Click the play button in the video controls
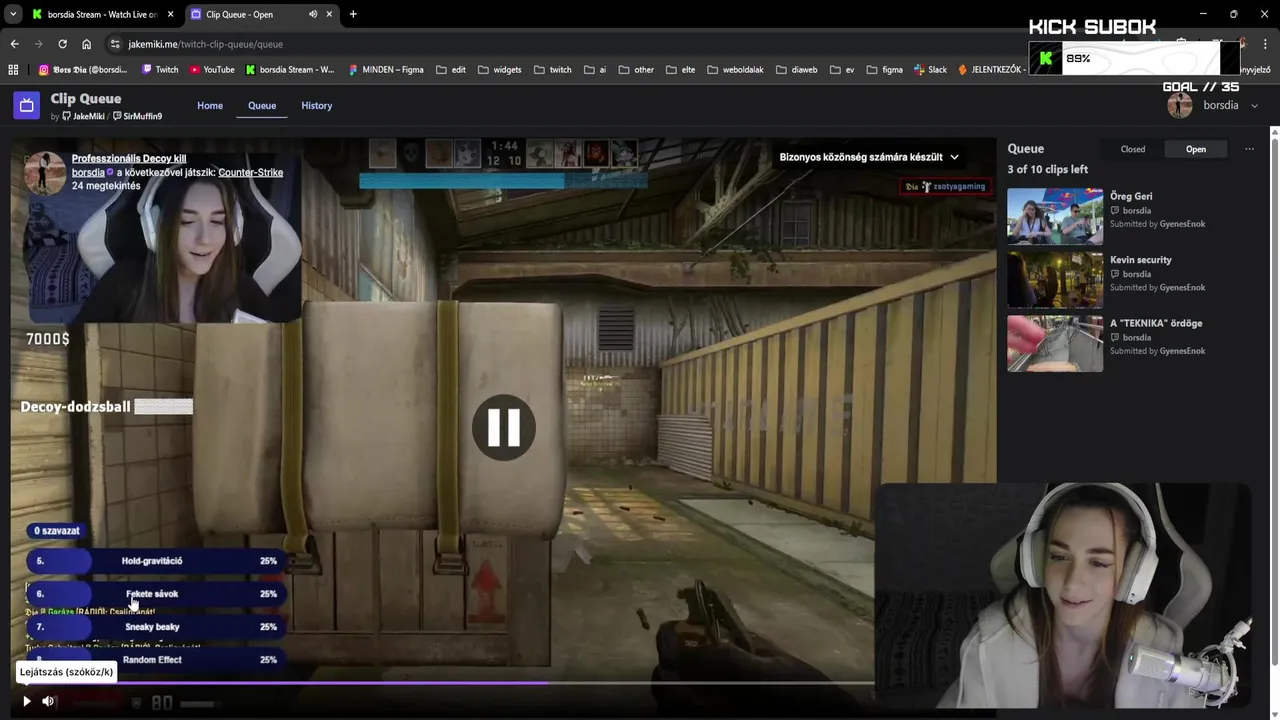The height and width of the screenshot is (720, 1280). click(x=27, y=701)
